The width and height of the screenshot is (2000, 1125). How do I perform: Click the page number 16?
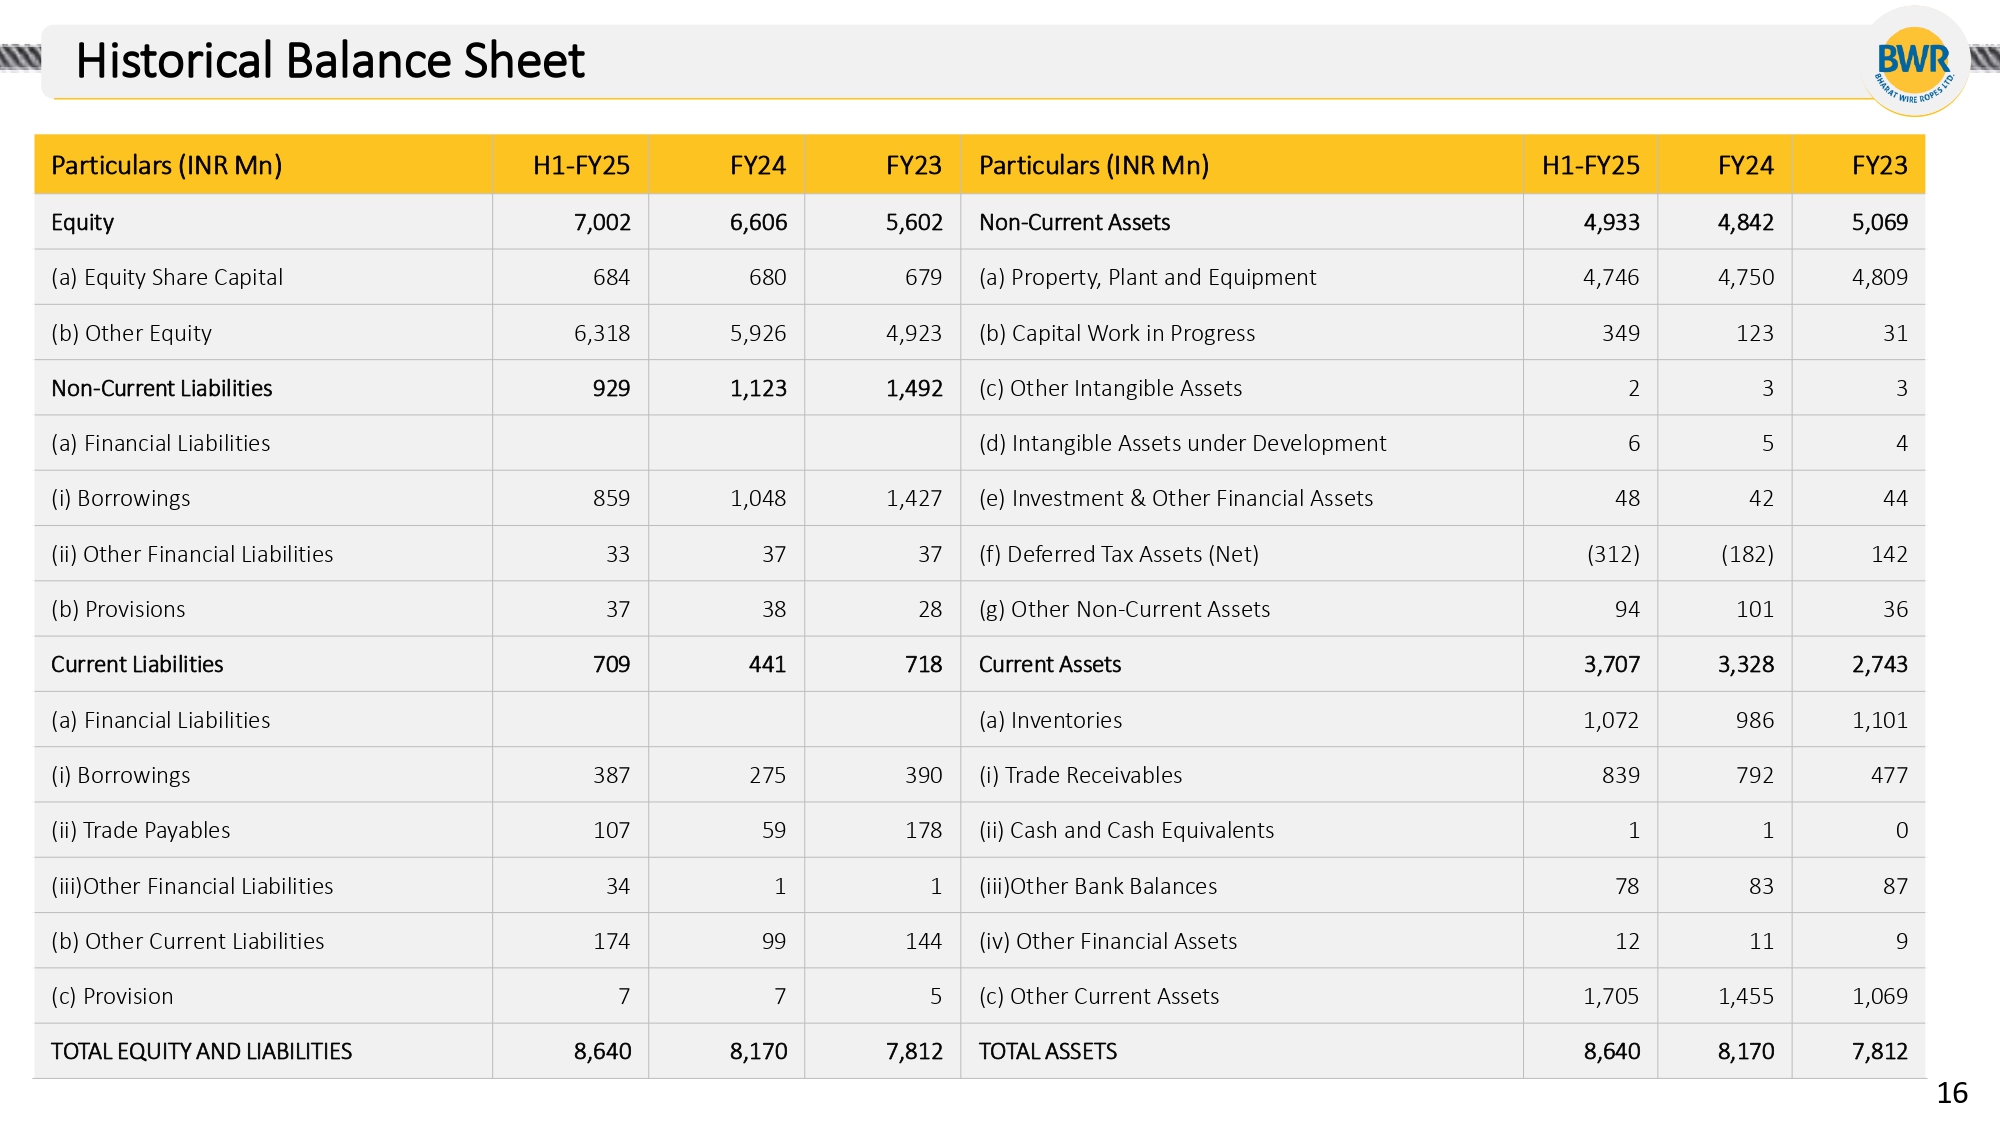click(1951, 1093)
